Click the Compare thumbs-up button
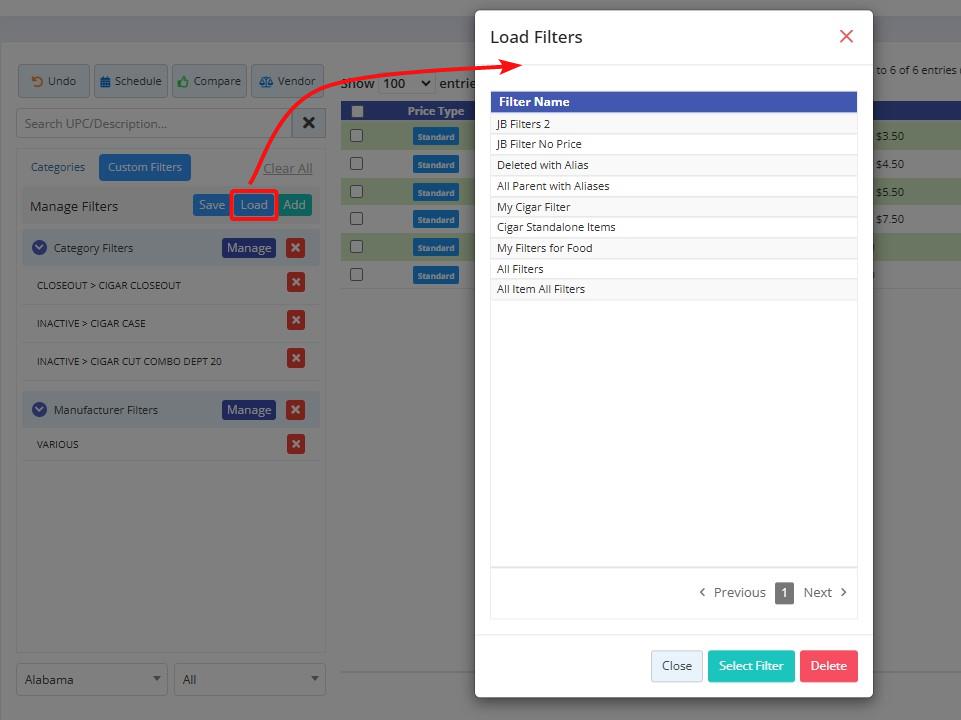 click(209, 81)
